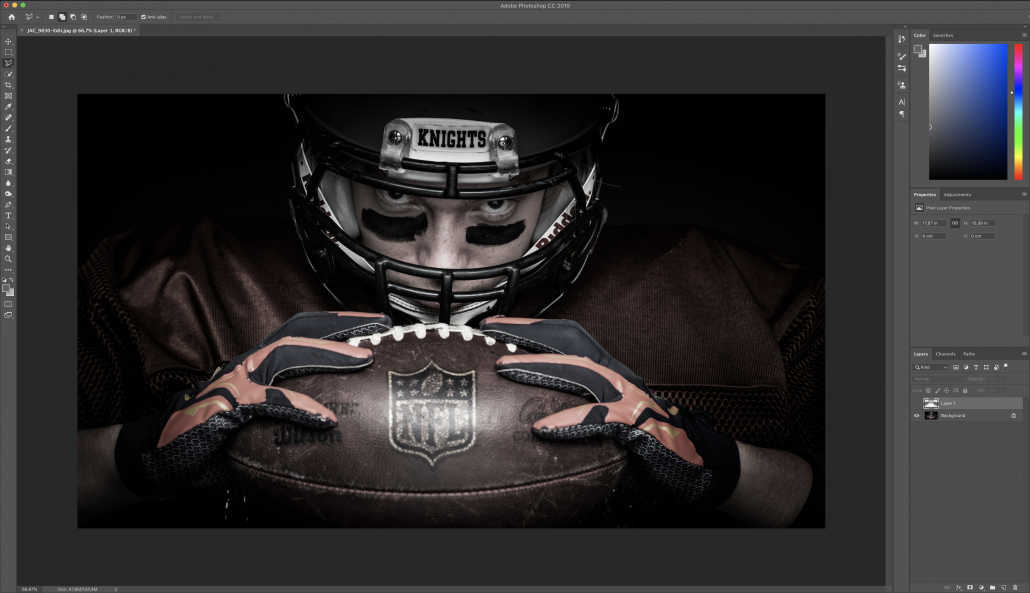Select the Pen tool

click(9, 205)
